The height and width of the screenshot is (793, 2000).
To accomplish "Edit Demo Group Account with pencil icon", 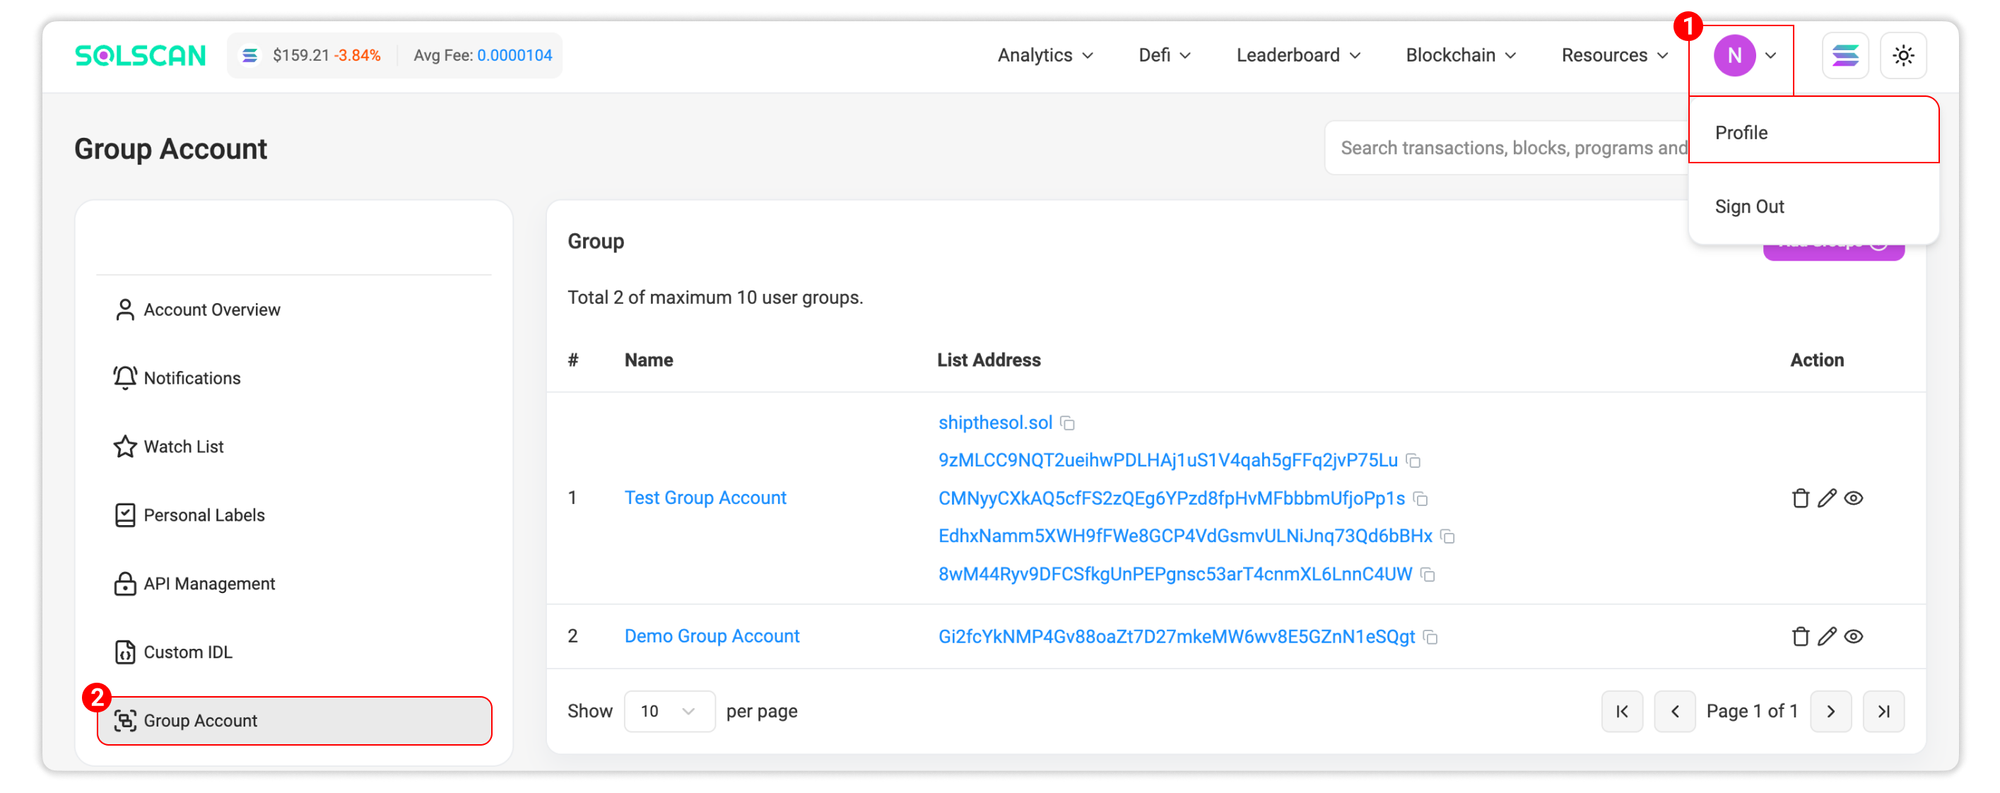I will coord(1827,636).
